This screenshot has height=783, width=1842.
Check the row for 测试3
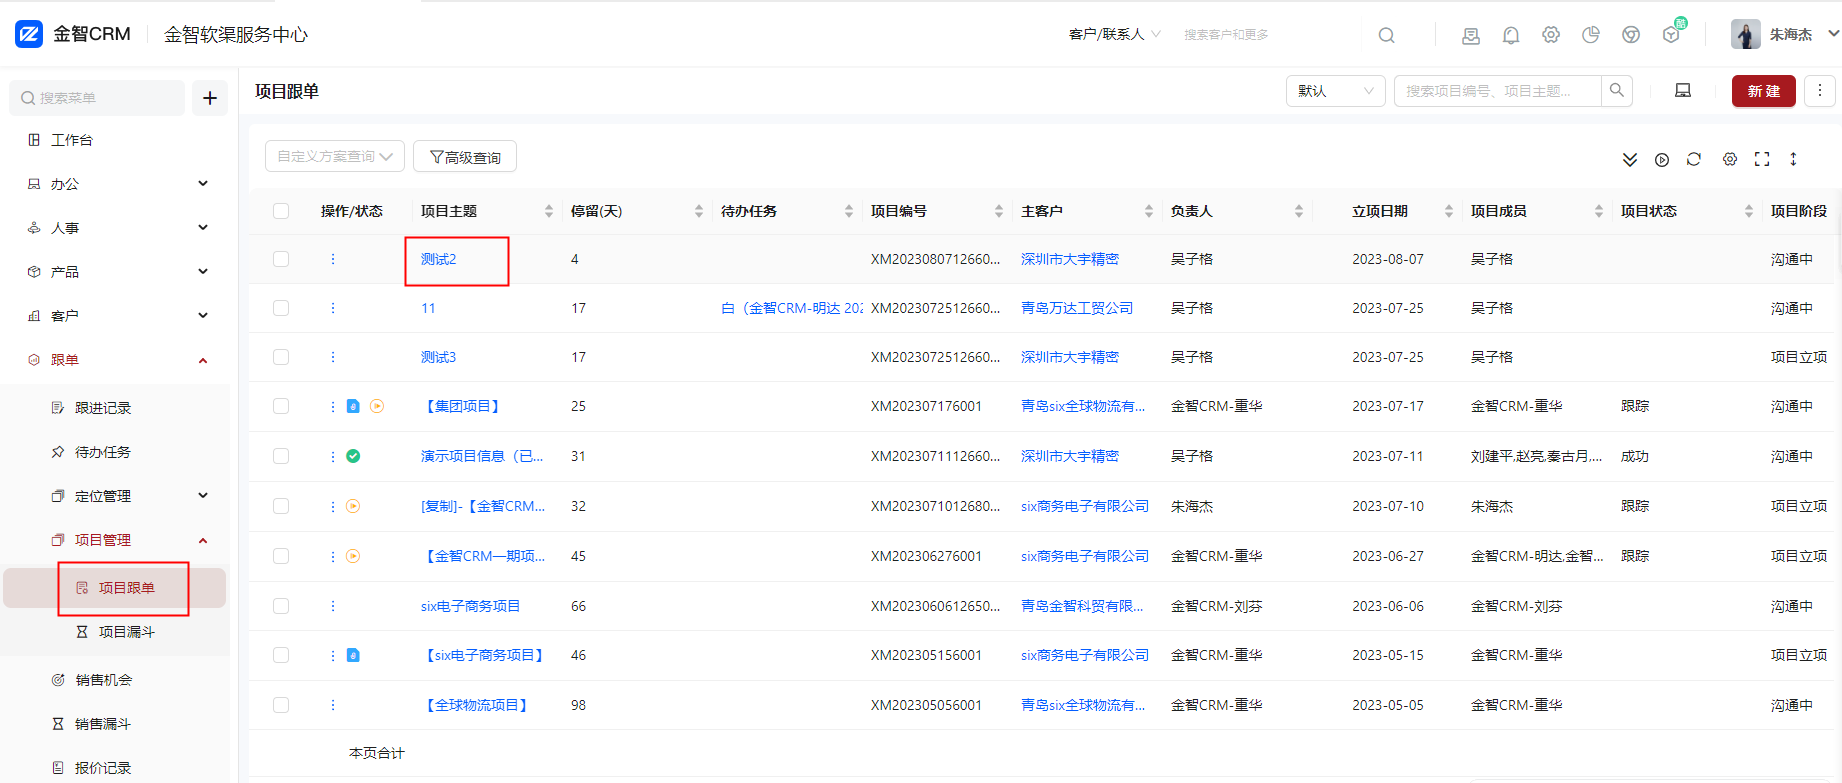(281, 357)
